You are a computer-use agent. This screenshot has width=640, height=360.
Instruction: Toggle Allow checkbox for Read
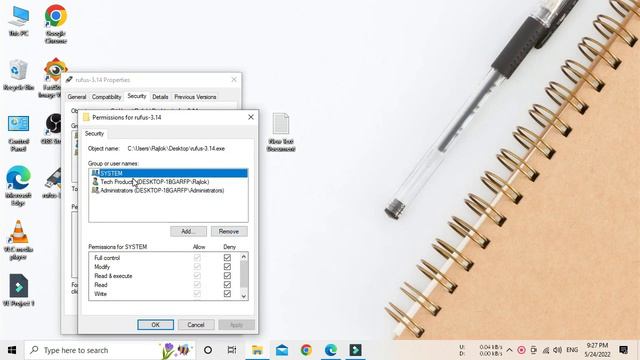[197, 284]
